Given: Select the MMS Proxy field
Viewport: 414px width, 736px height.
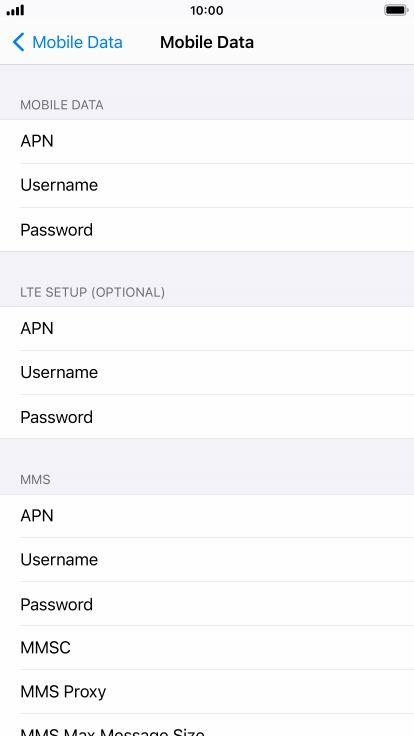Looking at the screenshot, I should [207, 692].
